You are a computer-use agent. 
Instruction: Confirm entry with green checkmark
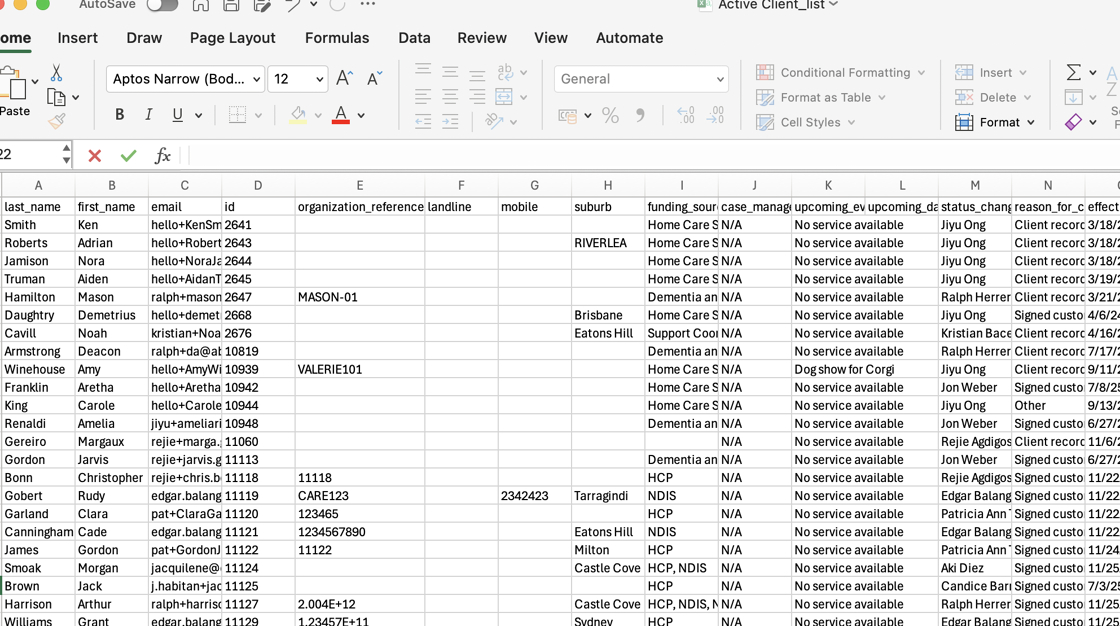pyautogui.click(x=129, y=155)
